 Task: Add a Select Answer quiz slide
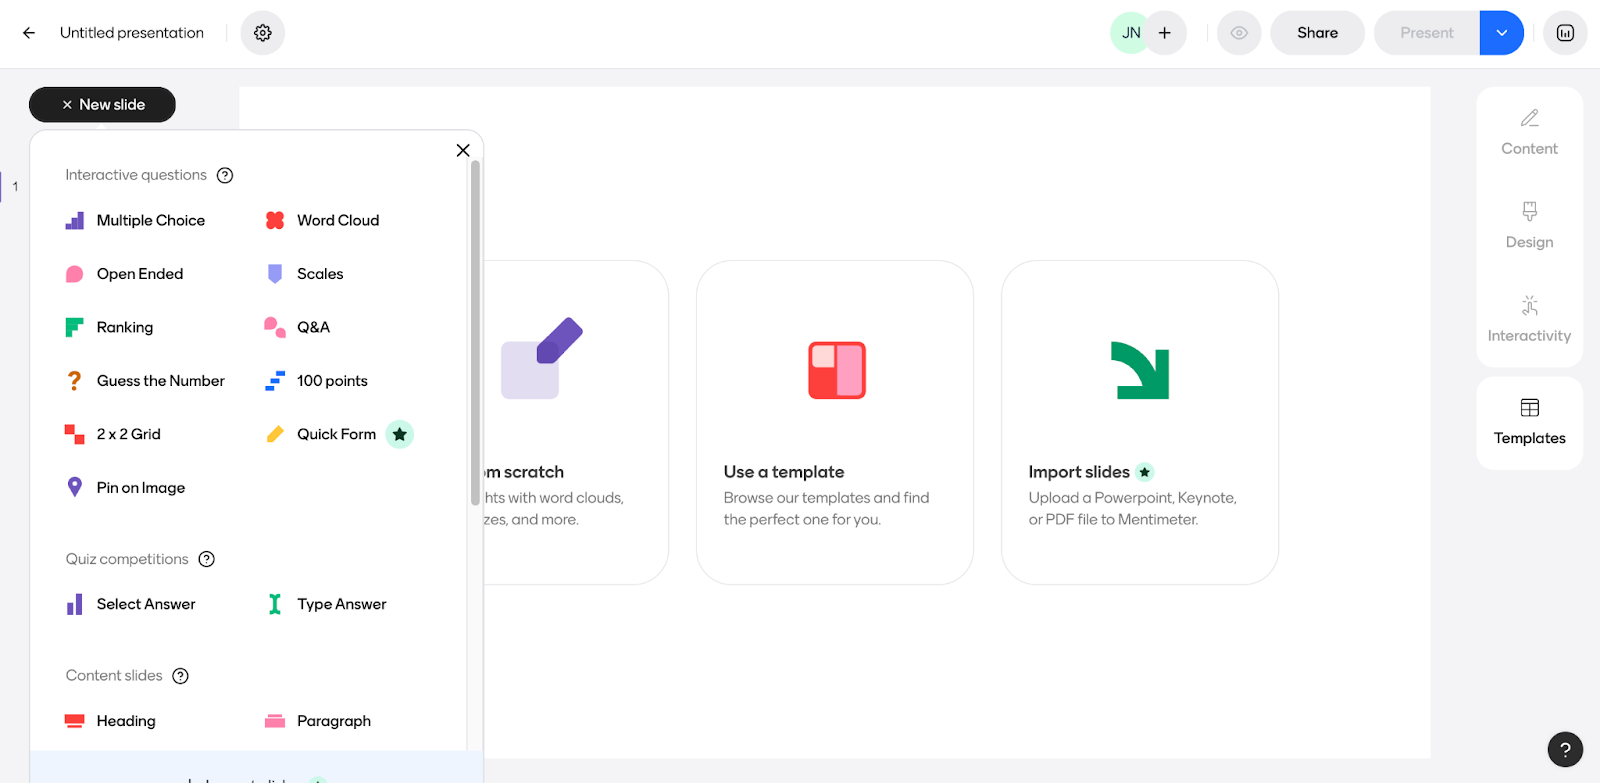[130, 604]
